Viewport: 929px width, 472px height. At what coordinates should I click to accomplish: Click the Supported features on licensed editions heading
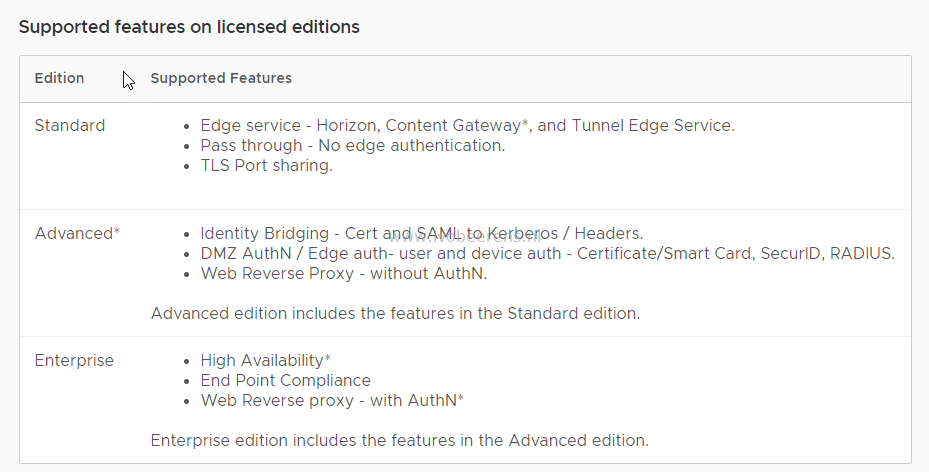click(x=189, y=27)
